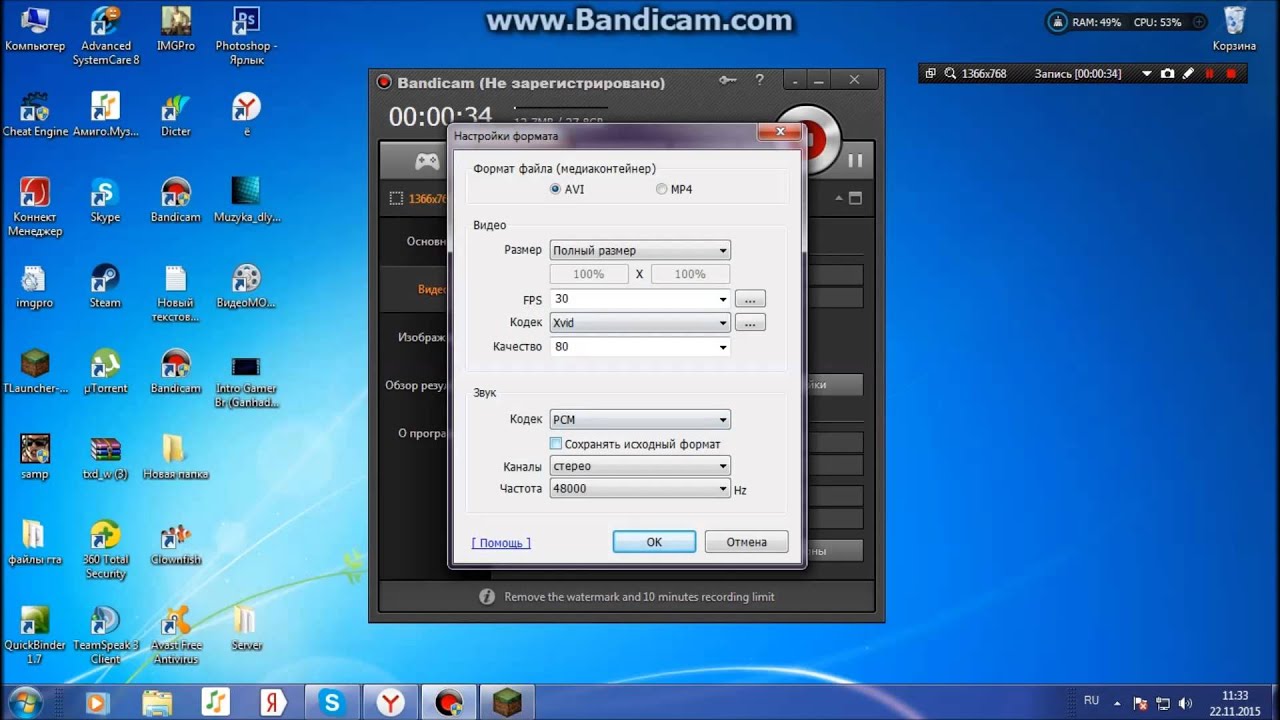Open the Windows Start menu
The width and height of the screenshot is (1280, 720).
(24, 702)
